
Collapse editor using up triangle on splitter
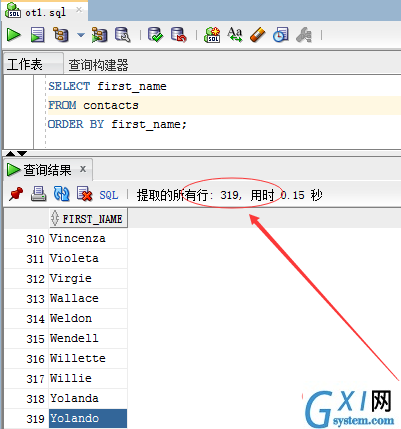point(10,153)
